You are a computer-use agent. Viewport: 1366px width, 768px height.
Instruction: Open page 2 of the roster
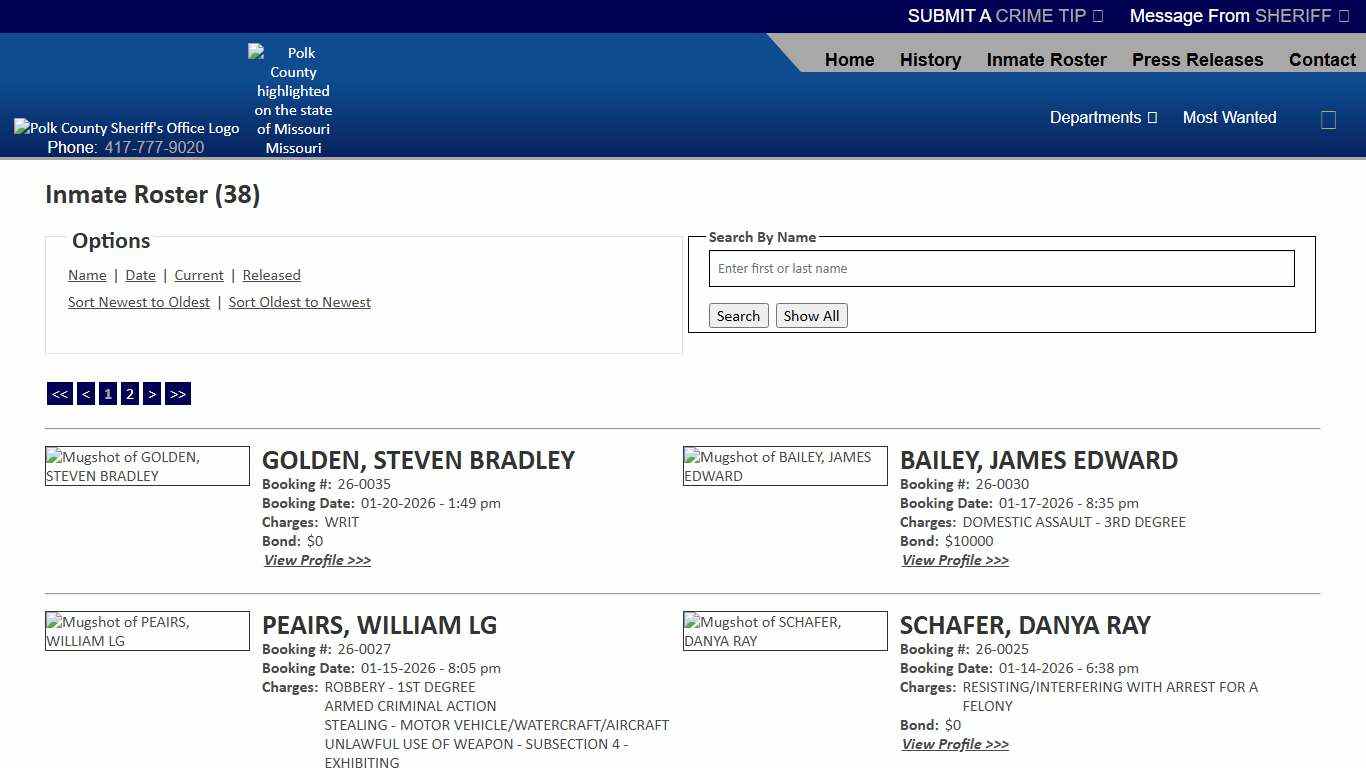(x=129, y=393)
